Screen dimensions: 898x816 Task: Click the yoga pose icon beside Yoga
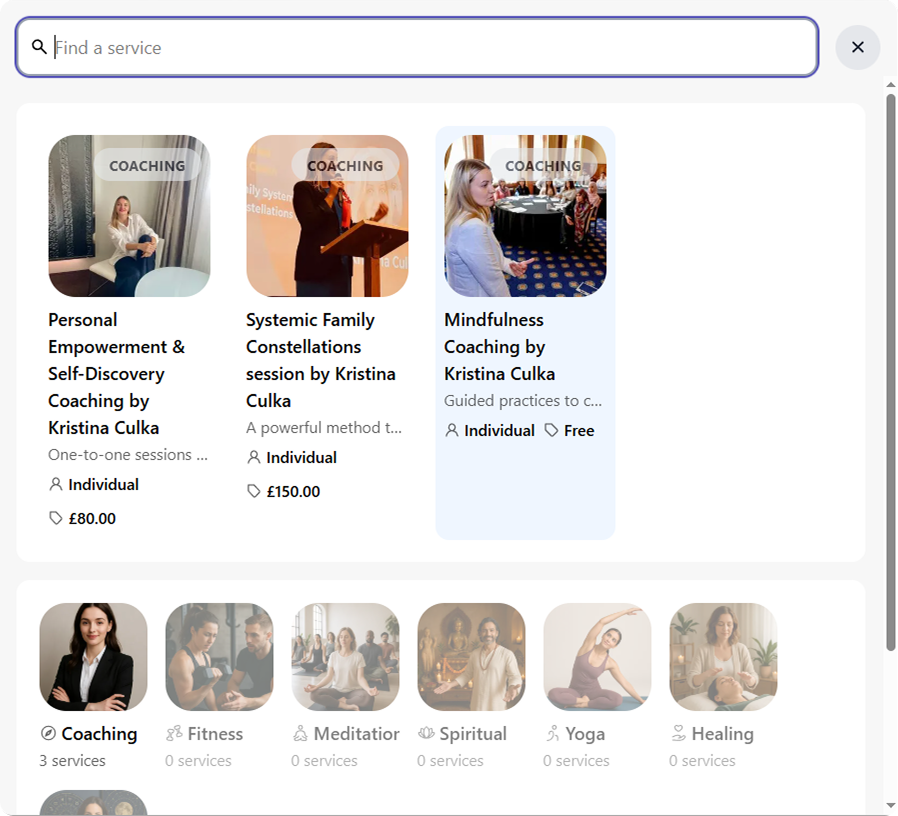pyautogui.click(x=552, y=734)
